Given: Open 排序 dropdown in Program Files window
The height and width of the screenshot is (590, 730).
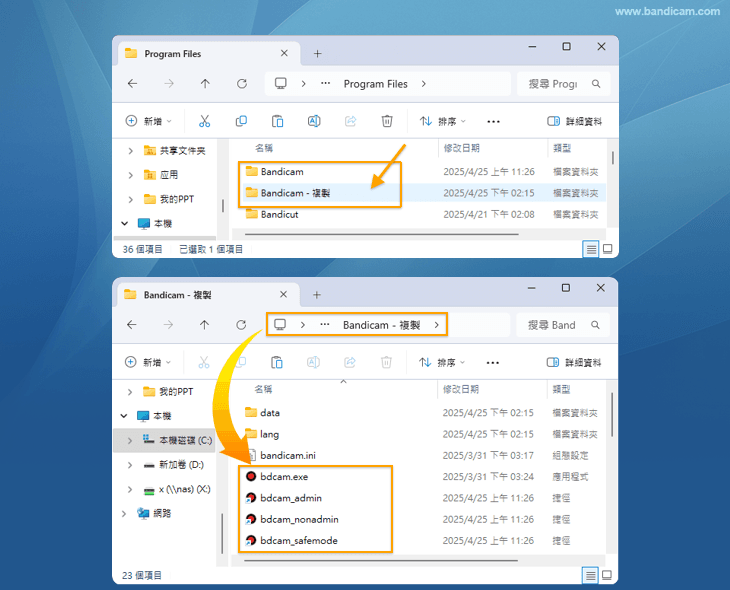Looking at the screenshot, I should 442,121.
